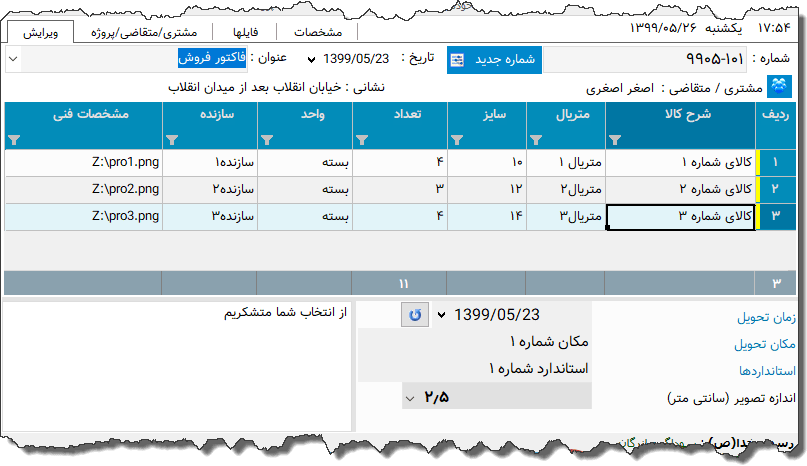Screen dimensions: 807x466
Task: Filter the متریال column
Action: (x=536, y=140)
